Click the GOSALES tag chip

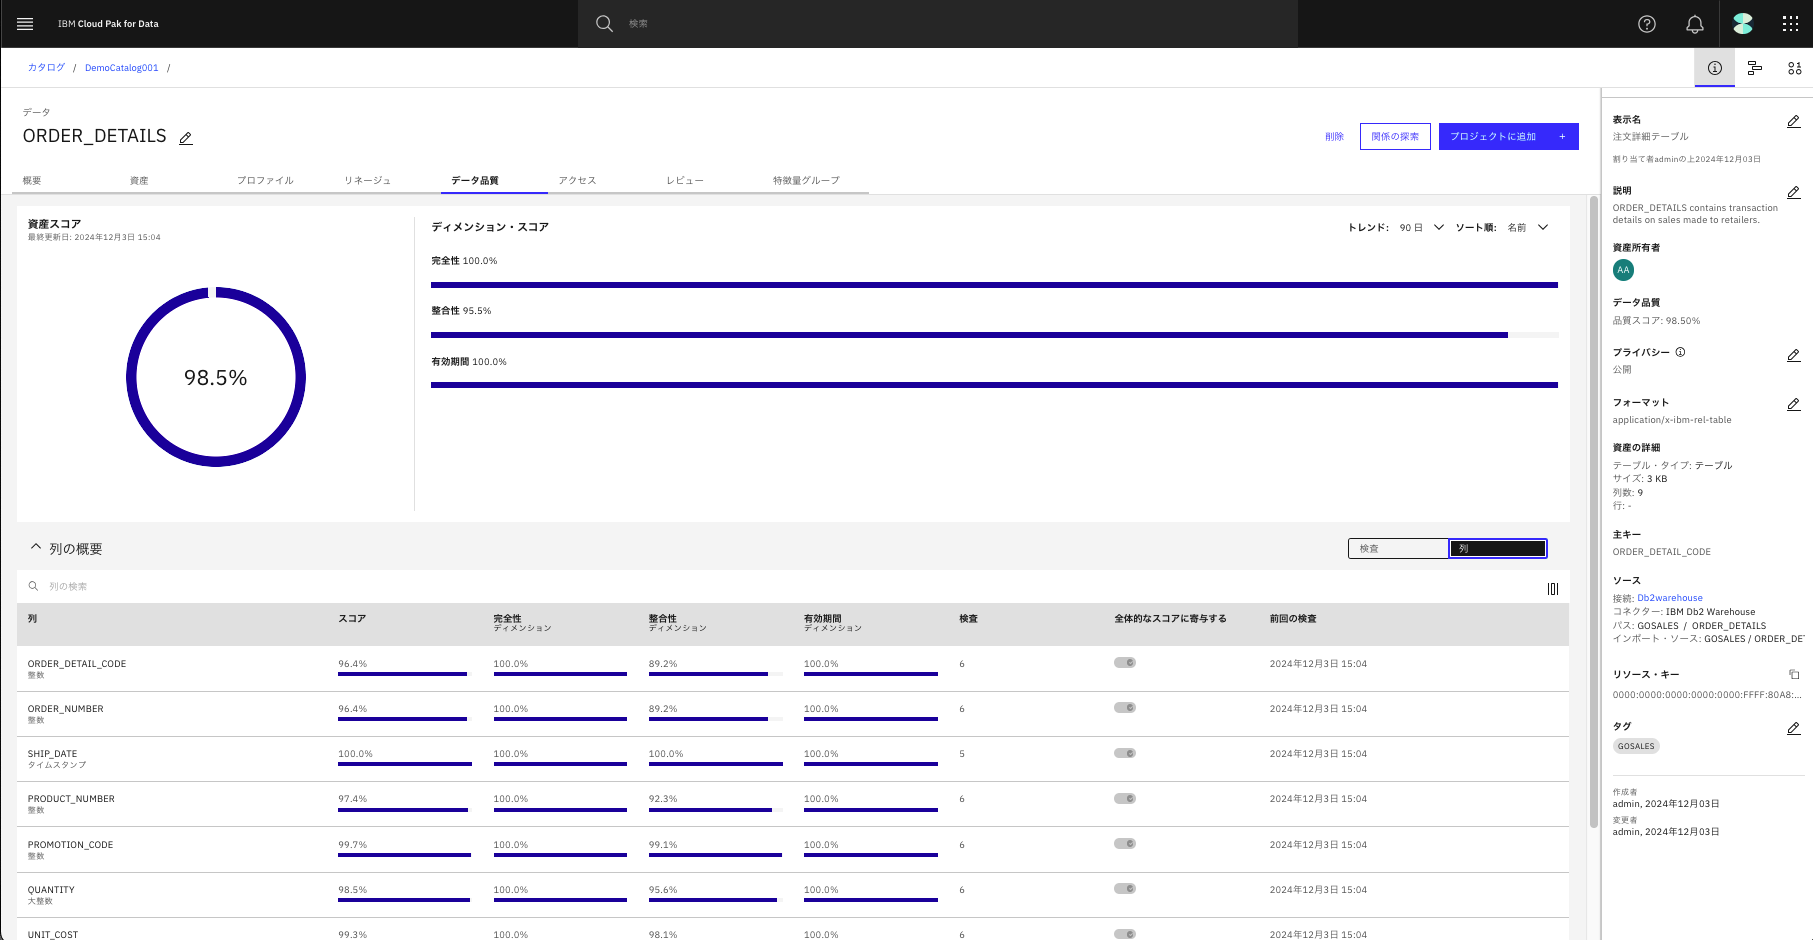pos(1636,746)
